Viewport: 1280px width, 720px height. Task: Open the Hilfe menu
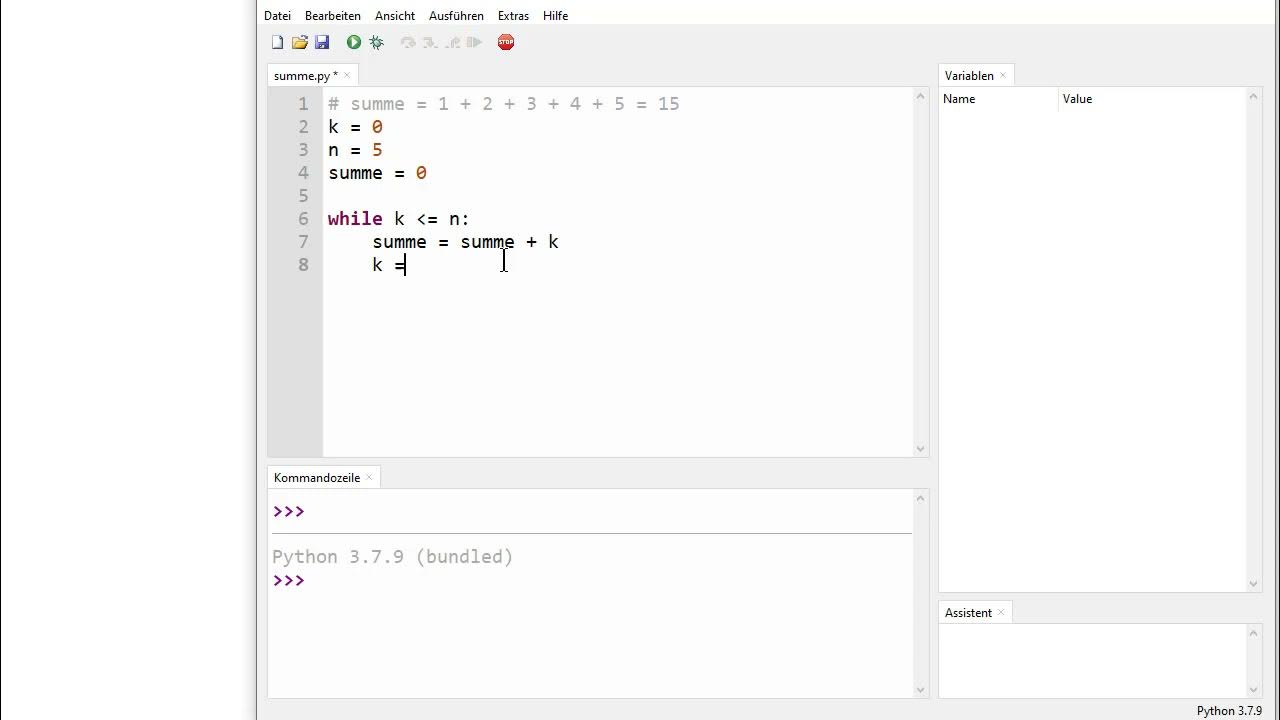tap(555, 16)
